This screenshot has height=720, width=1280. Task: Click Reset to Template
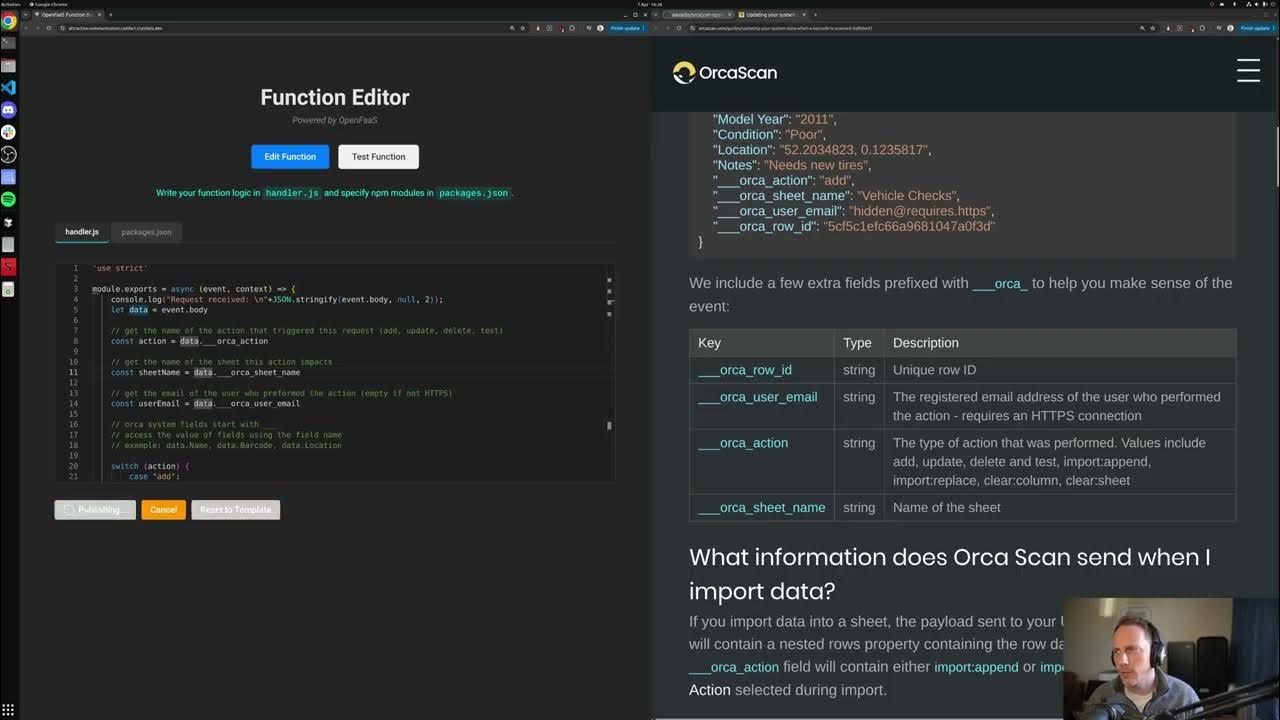tap(235, 509)
